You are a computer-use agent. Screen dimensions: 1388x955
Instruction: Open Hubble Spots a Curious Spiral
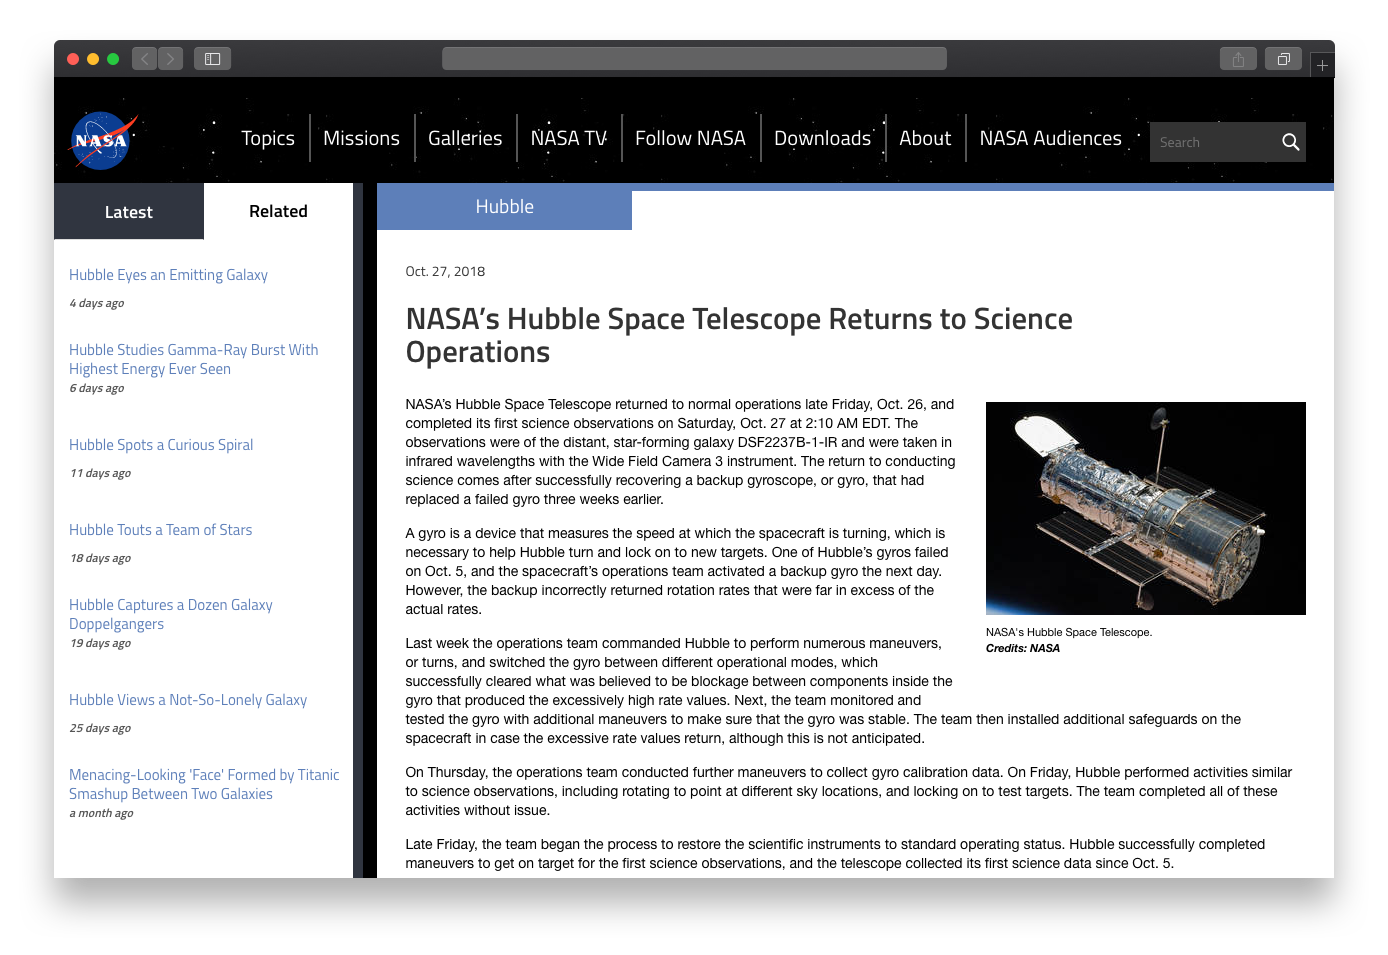[161, 445]
